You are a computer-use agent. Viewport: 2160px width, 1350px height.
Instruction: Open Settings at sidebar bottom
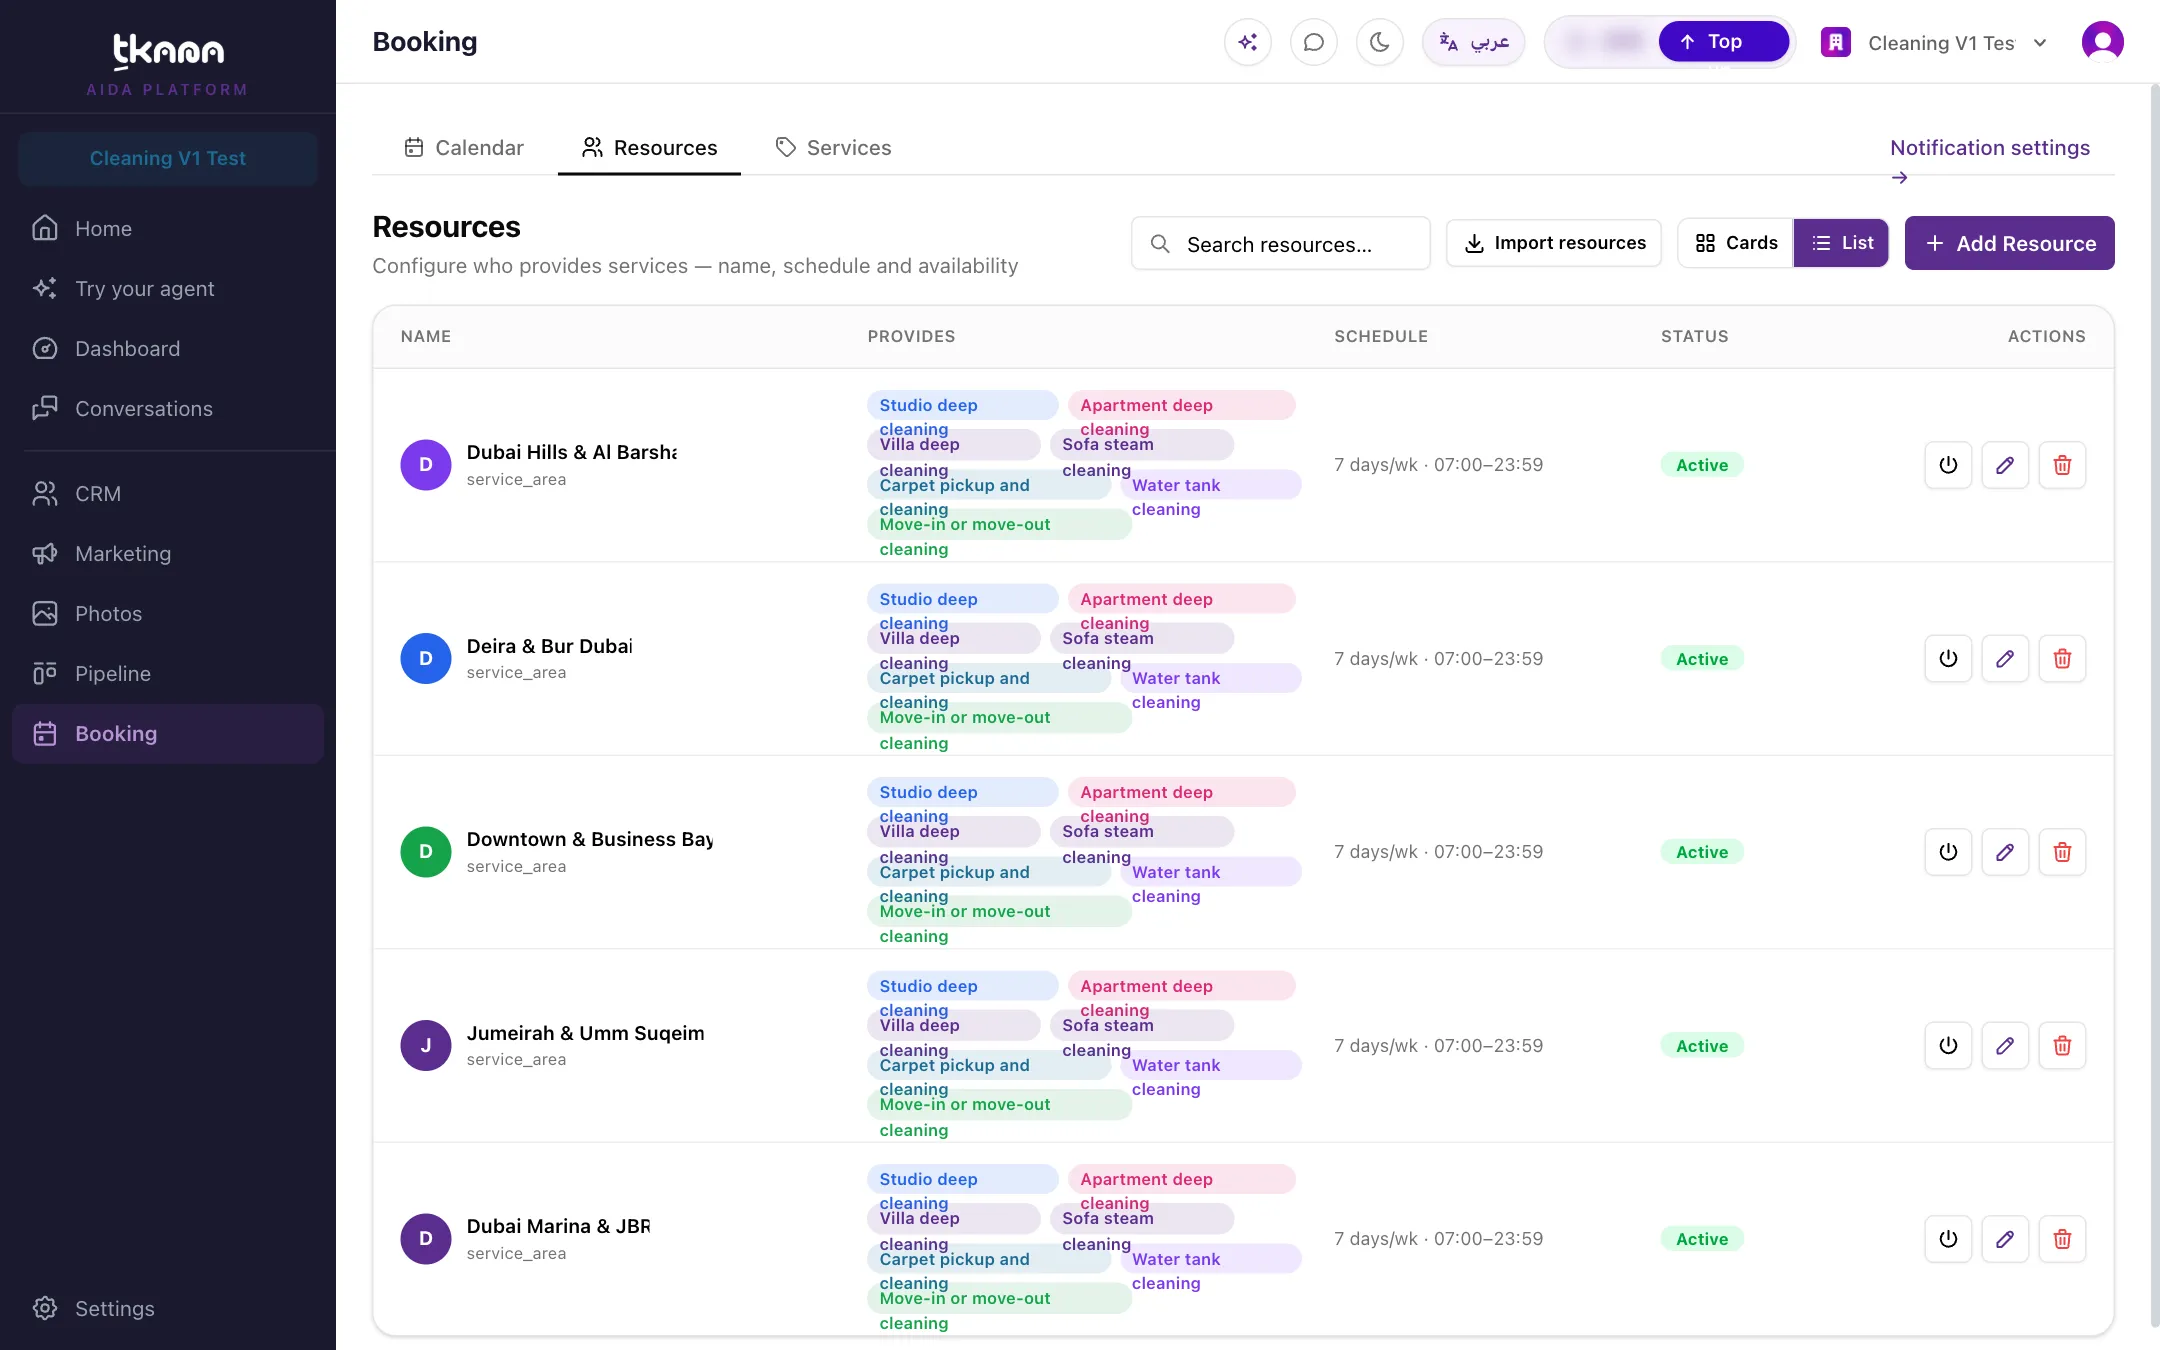168,1309
